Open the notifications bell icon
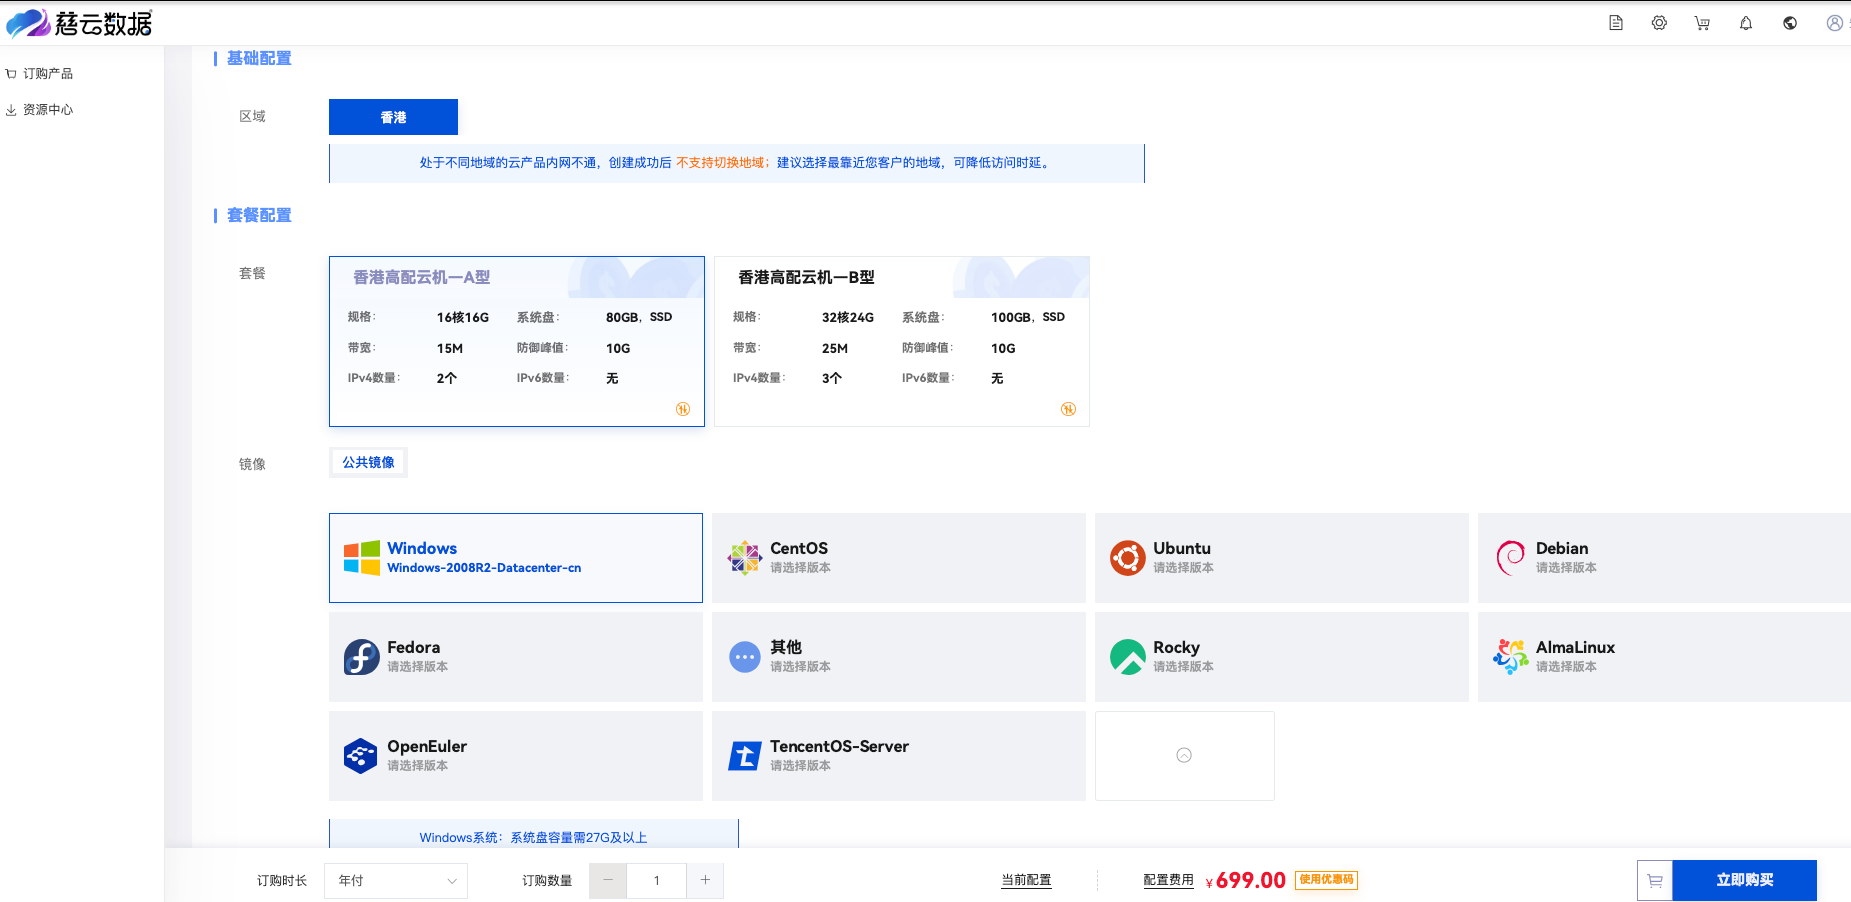The height and width of the screenshot is (902, 1851). point(1746,23)
